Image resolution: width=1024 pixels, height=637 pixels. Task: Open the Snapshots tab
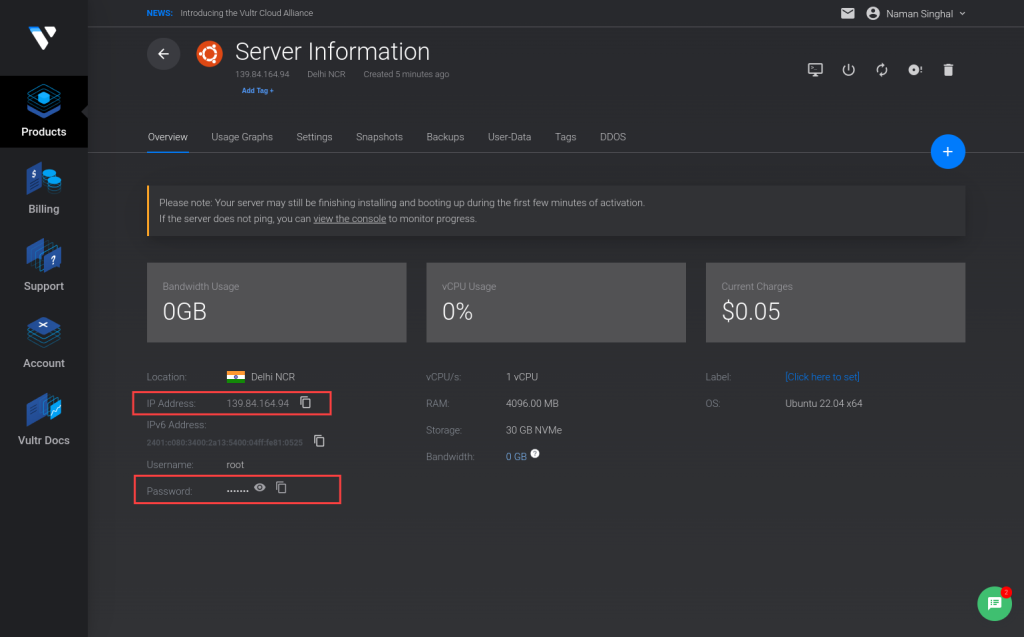(x=379, y=137)
